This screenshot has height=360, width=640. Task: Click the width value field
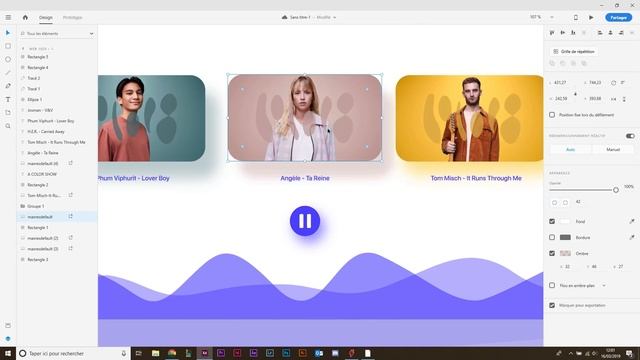pyautogui.click(x=560, y=83)
